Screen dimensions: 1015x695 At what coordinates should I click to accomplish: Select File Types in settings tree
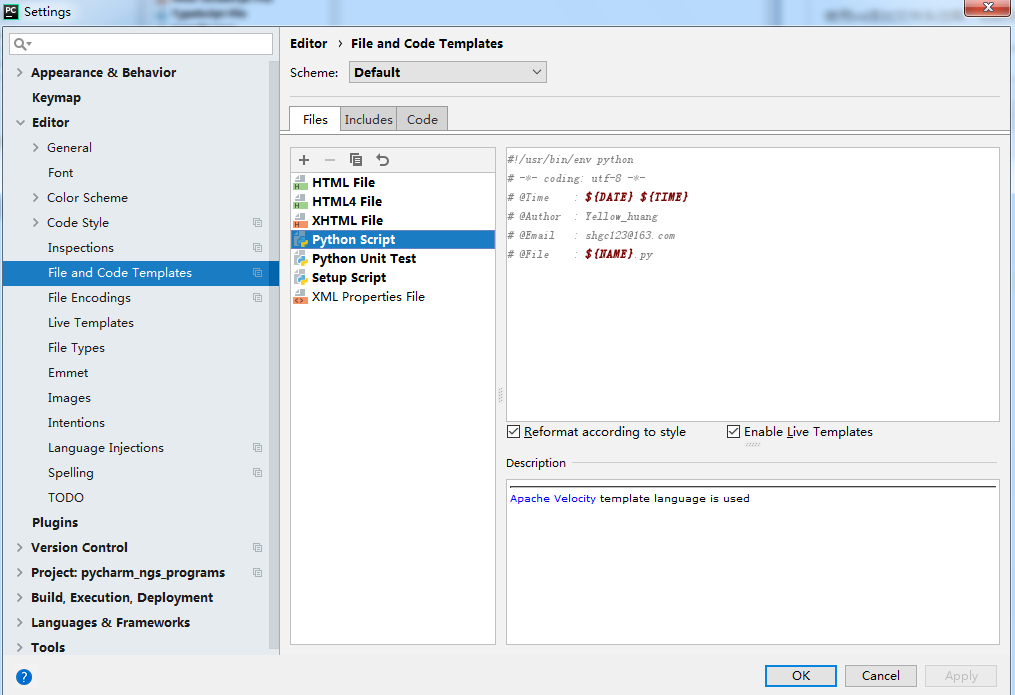click(76, 348)
